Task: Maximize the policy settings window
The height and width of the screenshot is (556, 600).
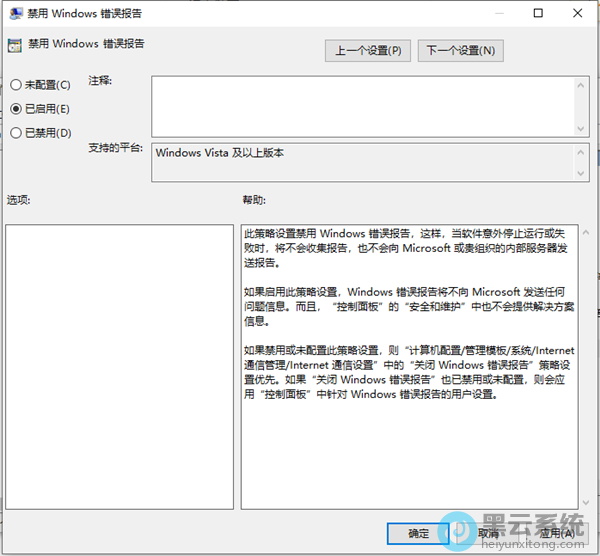Action: 538,14
